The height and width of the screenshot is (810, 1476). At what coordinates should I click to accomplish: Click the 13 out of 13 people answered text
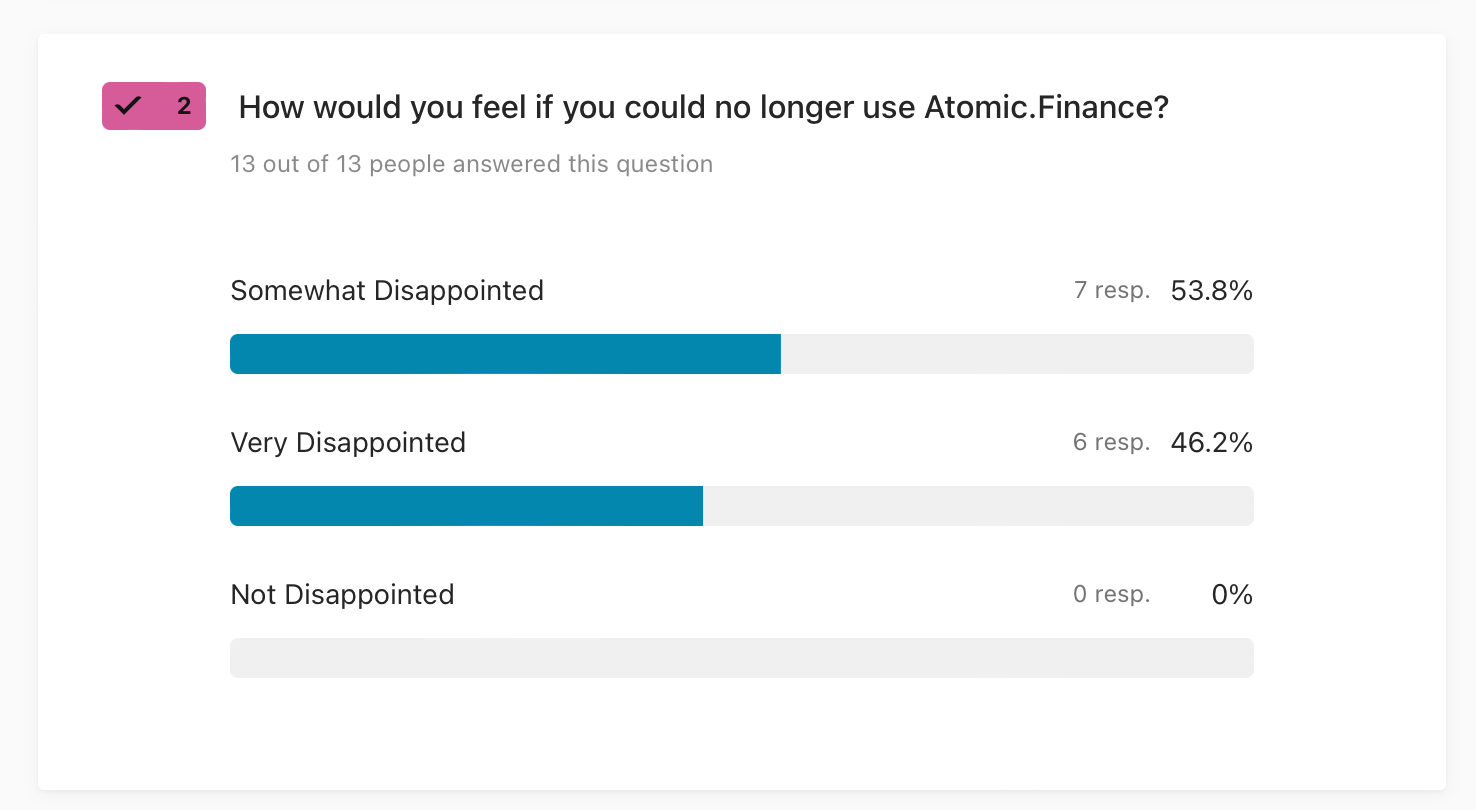(x=471, y=164)
